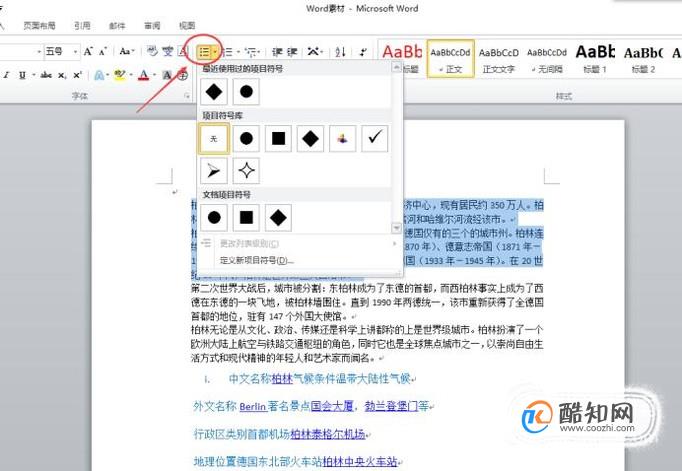Click the yellow text highlight color button
Screen dimensions: 682x471
(x=120, y=75)
